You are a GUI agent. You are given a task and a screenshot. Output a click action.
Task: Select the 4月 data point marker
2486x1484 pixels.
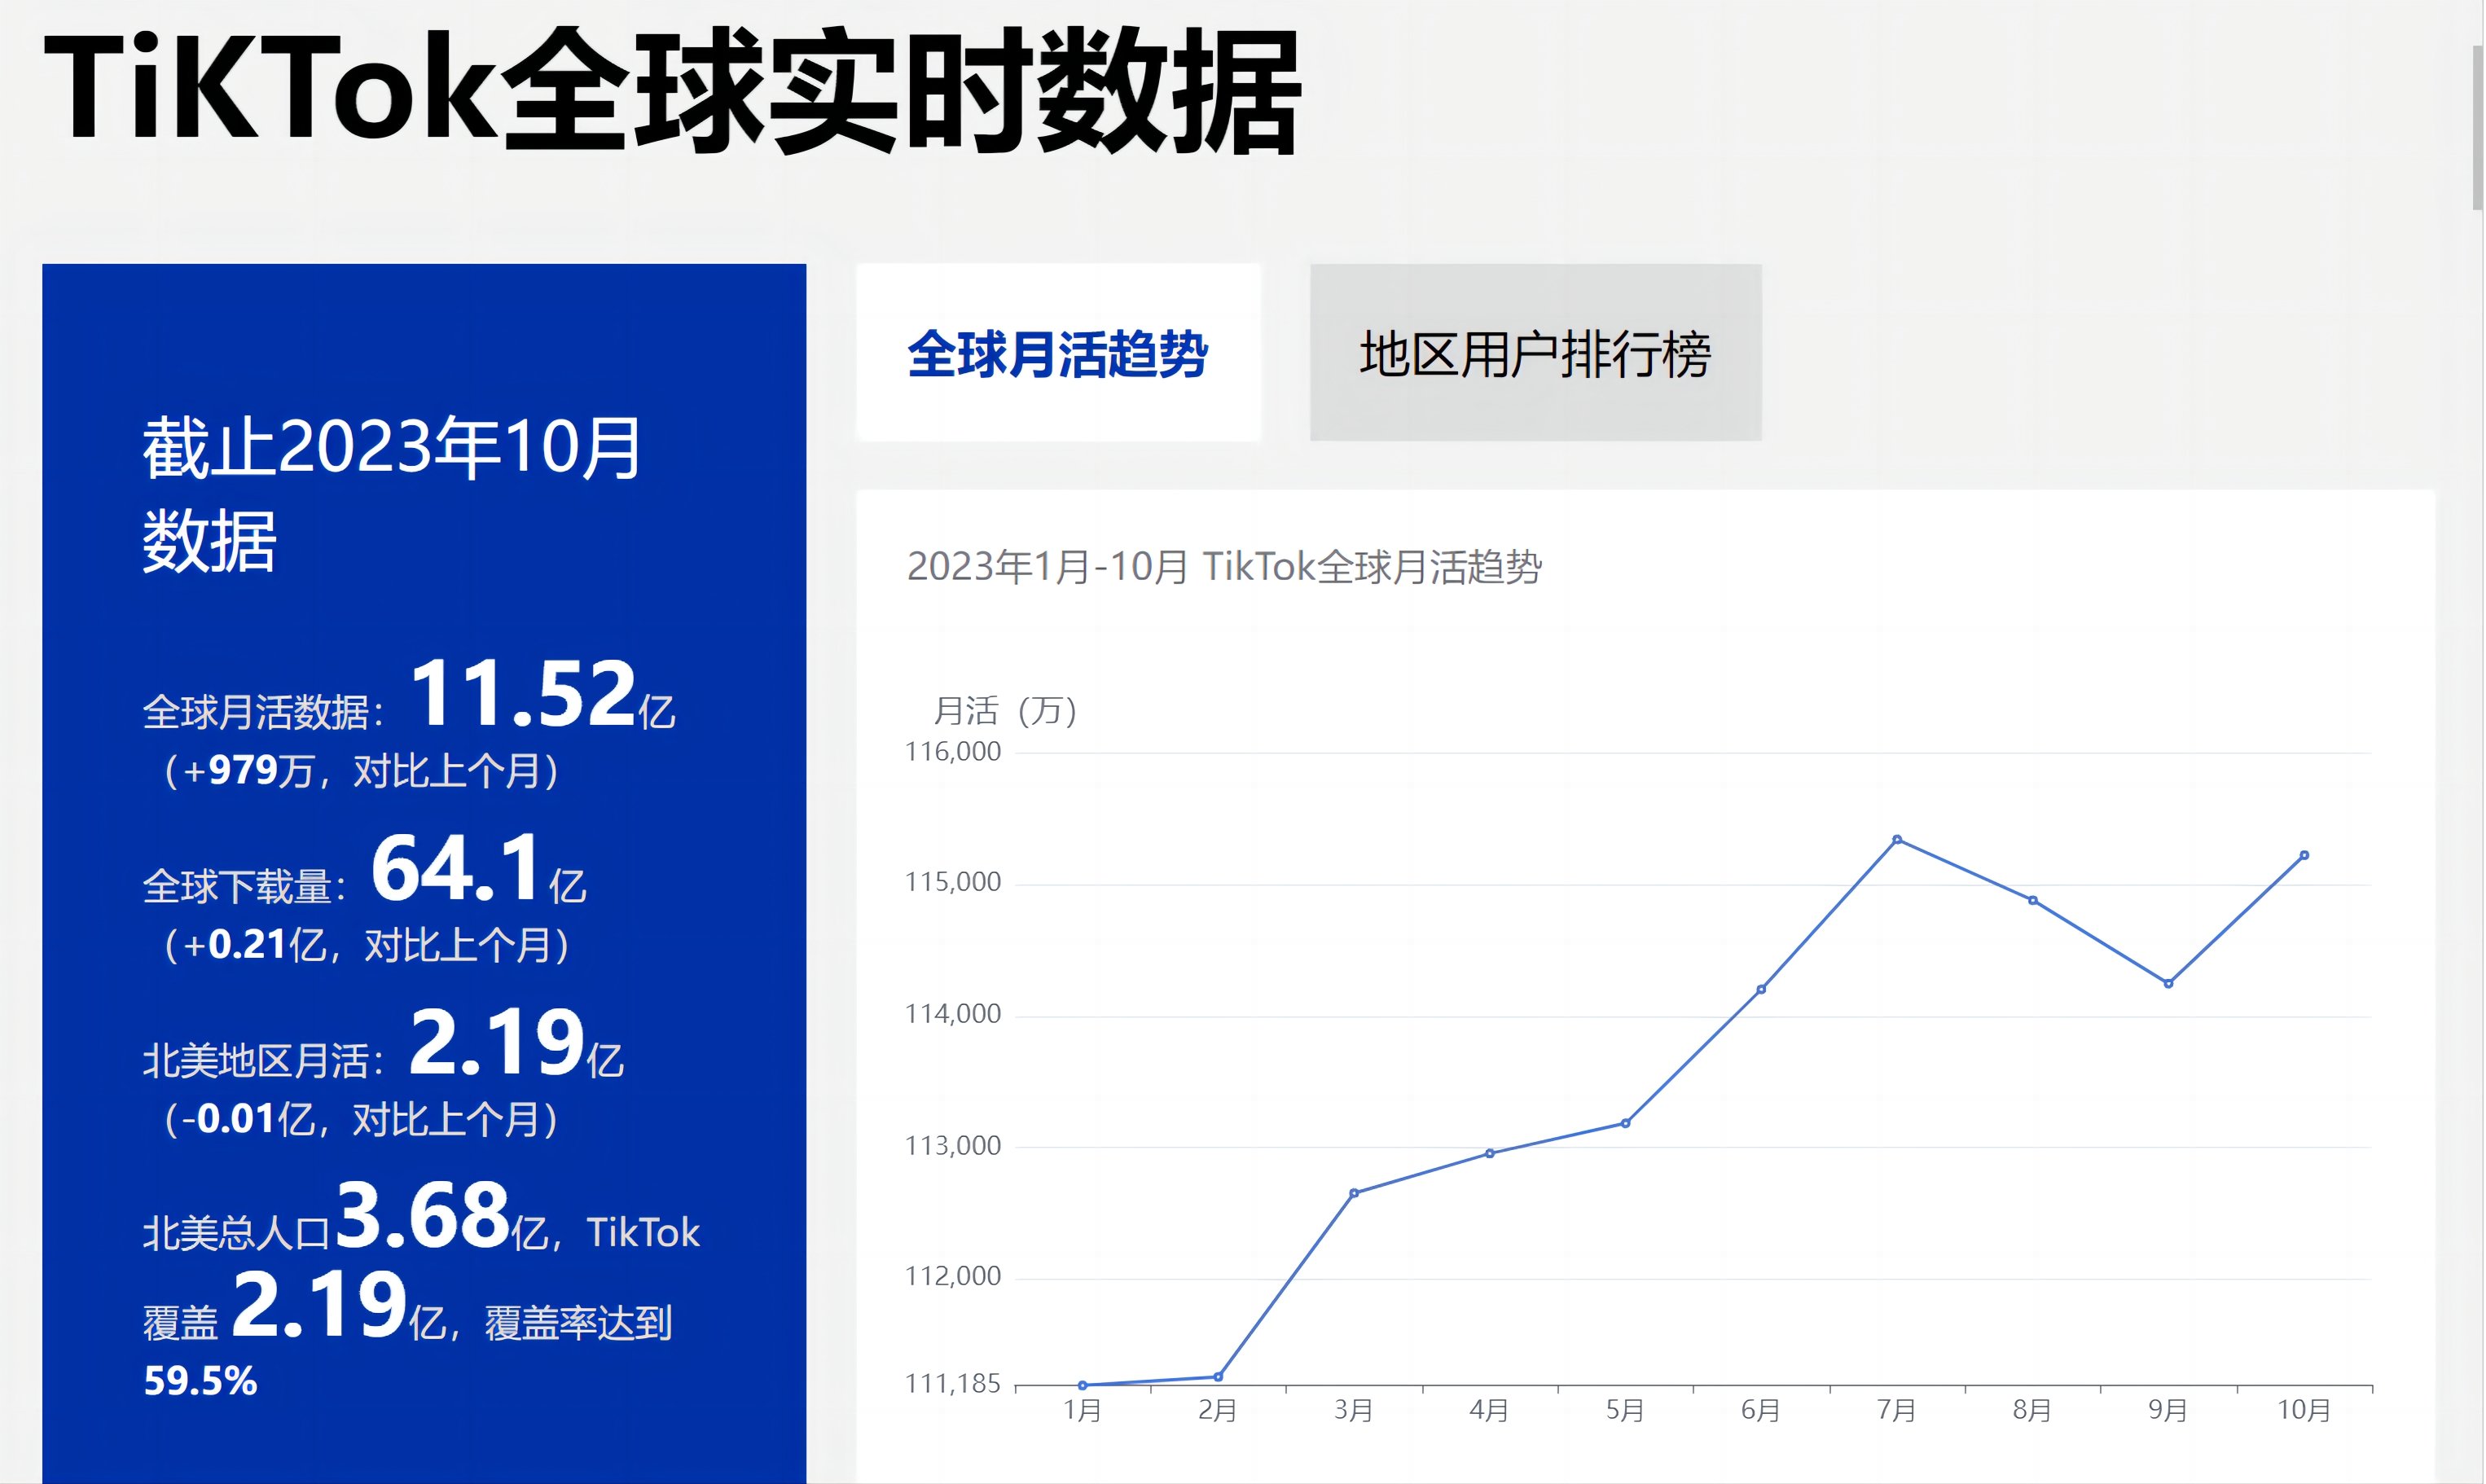pos(1490,1153)
